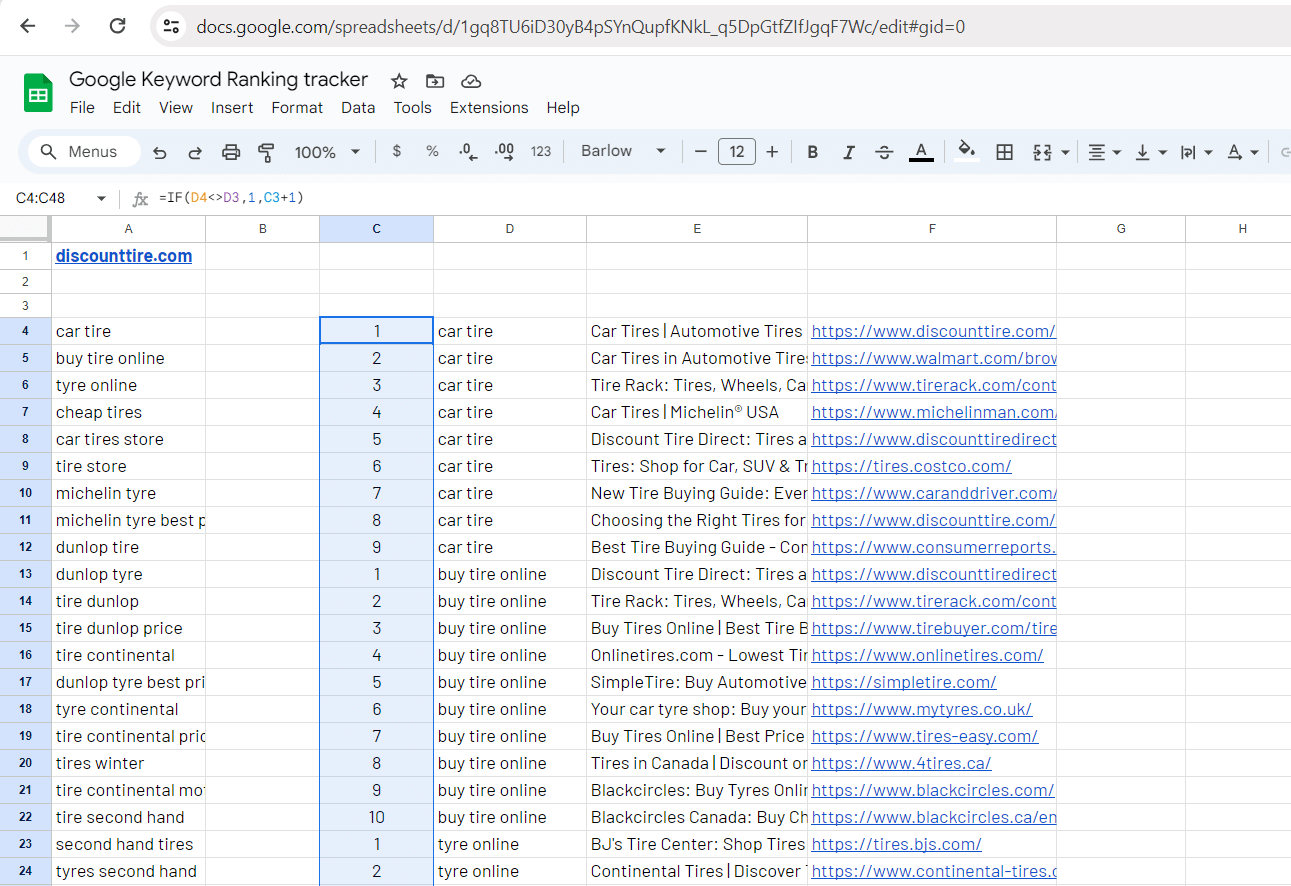The image size is (1291, 886).
Task: Open the walmart.com URL link
Action: click(x=933, y=358)
